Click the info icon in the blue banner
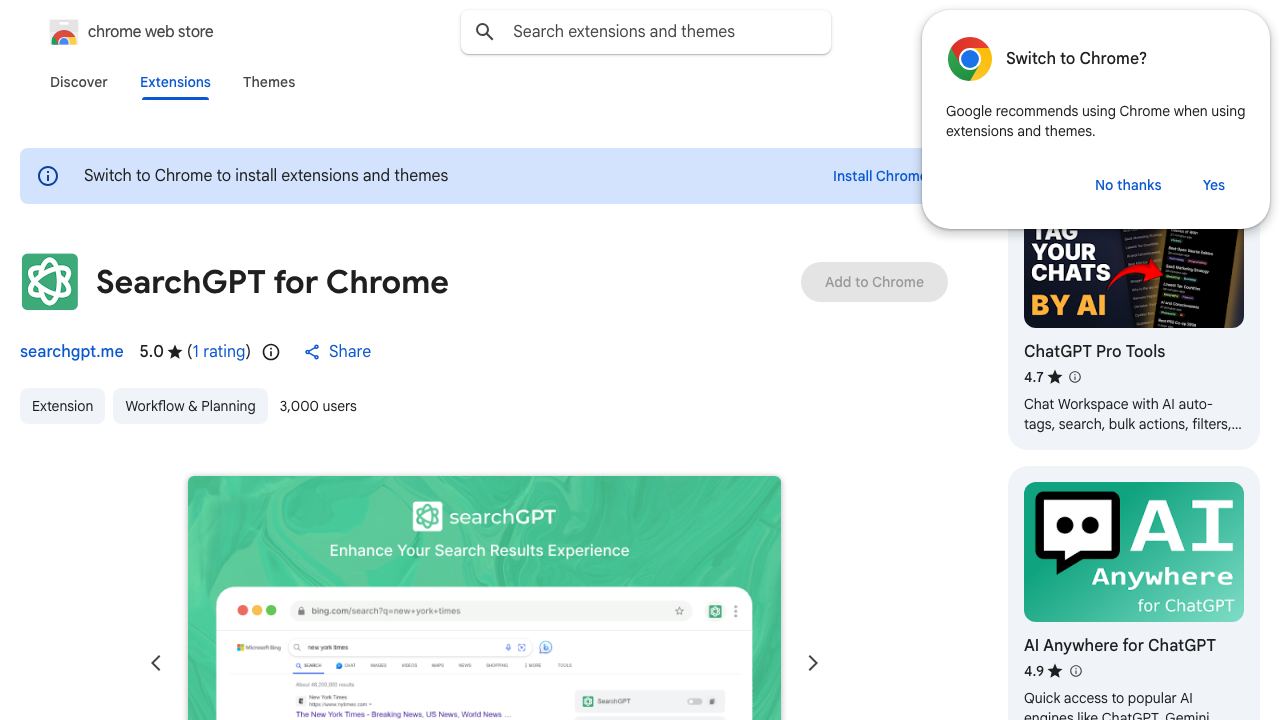 pyautogui.click(x=48, y=176)
